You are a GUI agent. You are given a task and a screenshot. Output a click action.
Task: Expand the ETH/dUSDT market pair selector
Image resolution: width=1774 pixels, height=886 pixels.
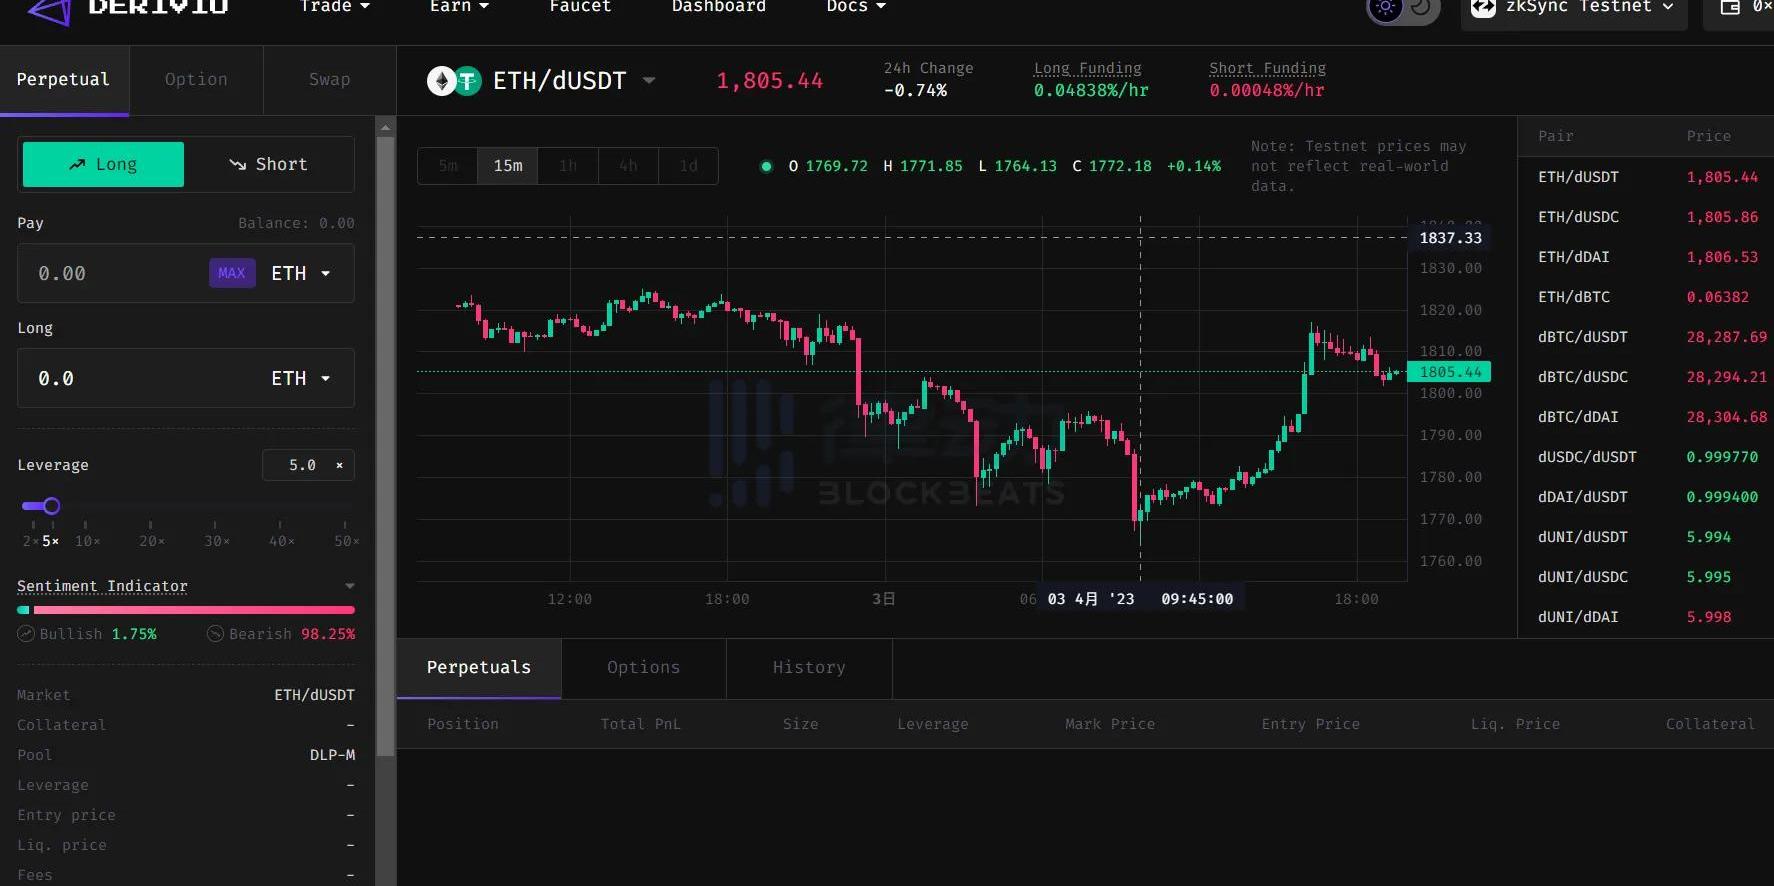click(649, 81)
